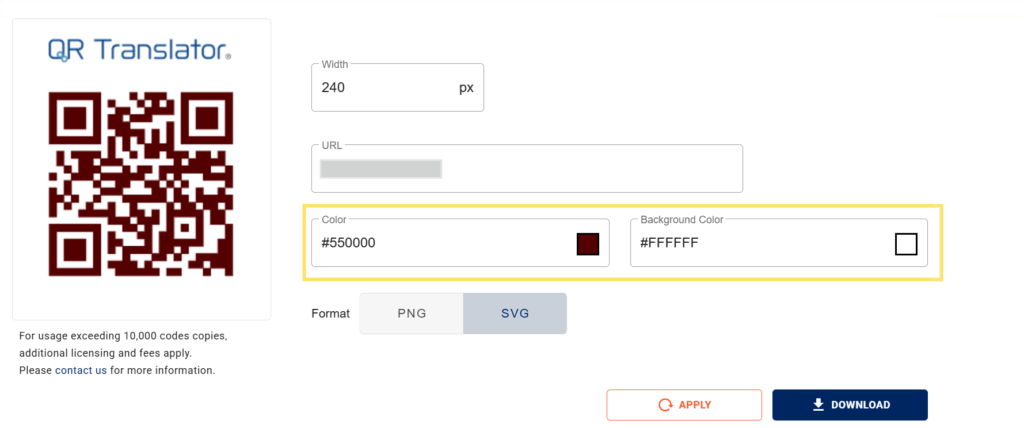
Task: Select the PNG format option
Action: 411,313
